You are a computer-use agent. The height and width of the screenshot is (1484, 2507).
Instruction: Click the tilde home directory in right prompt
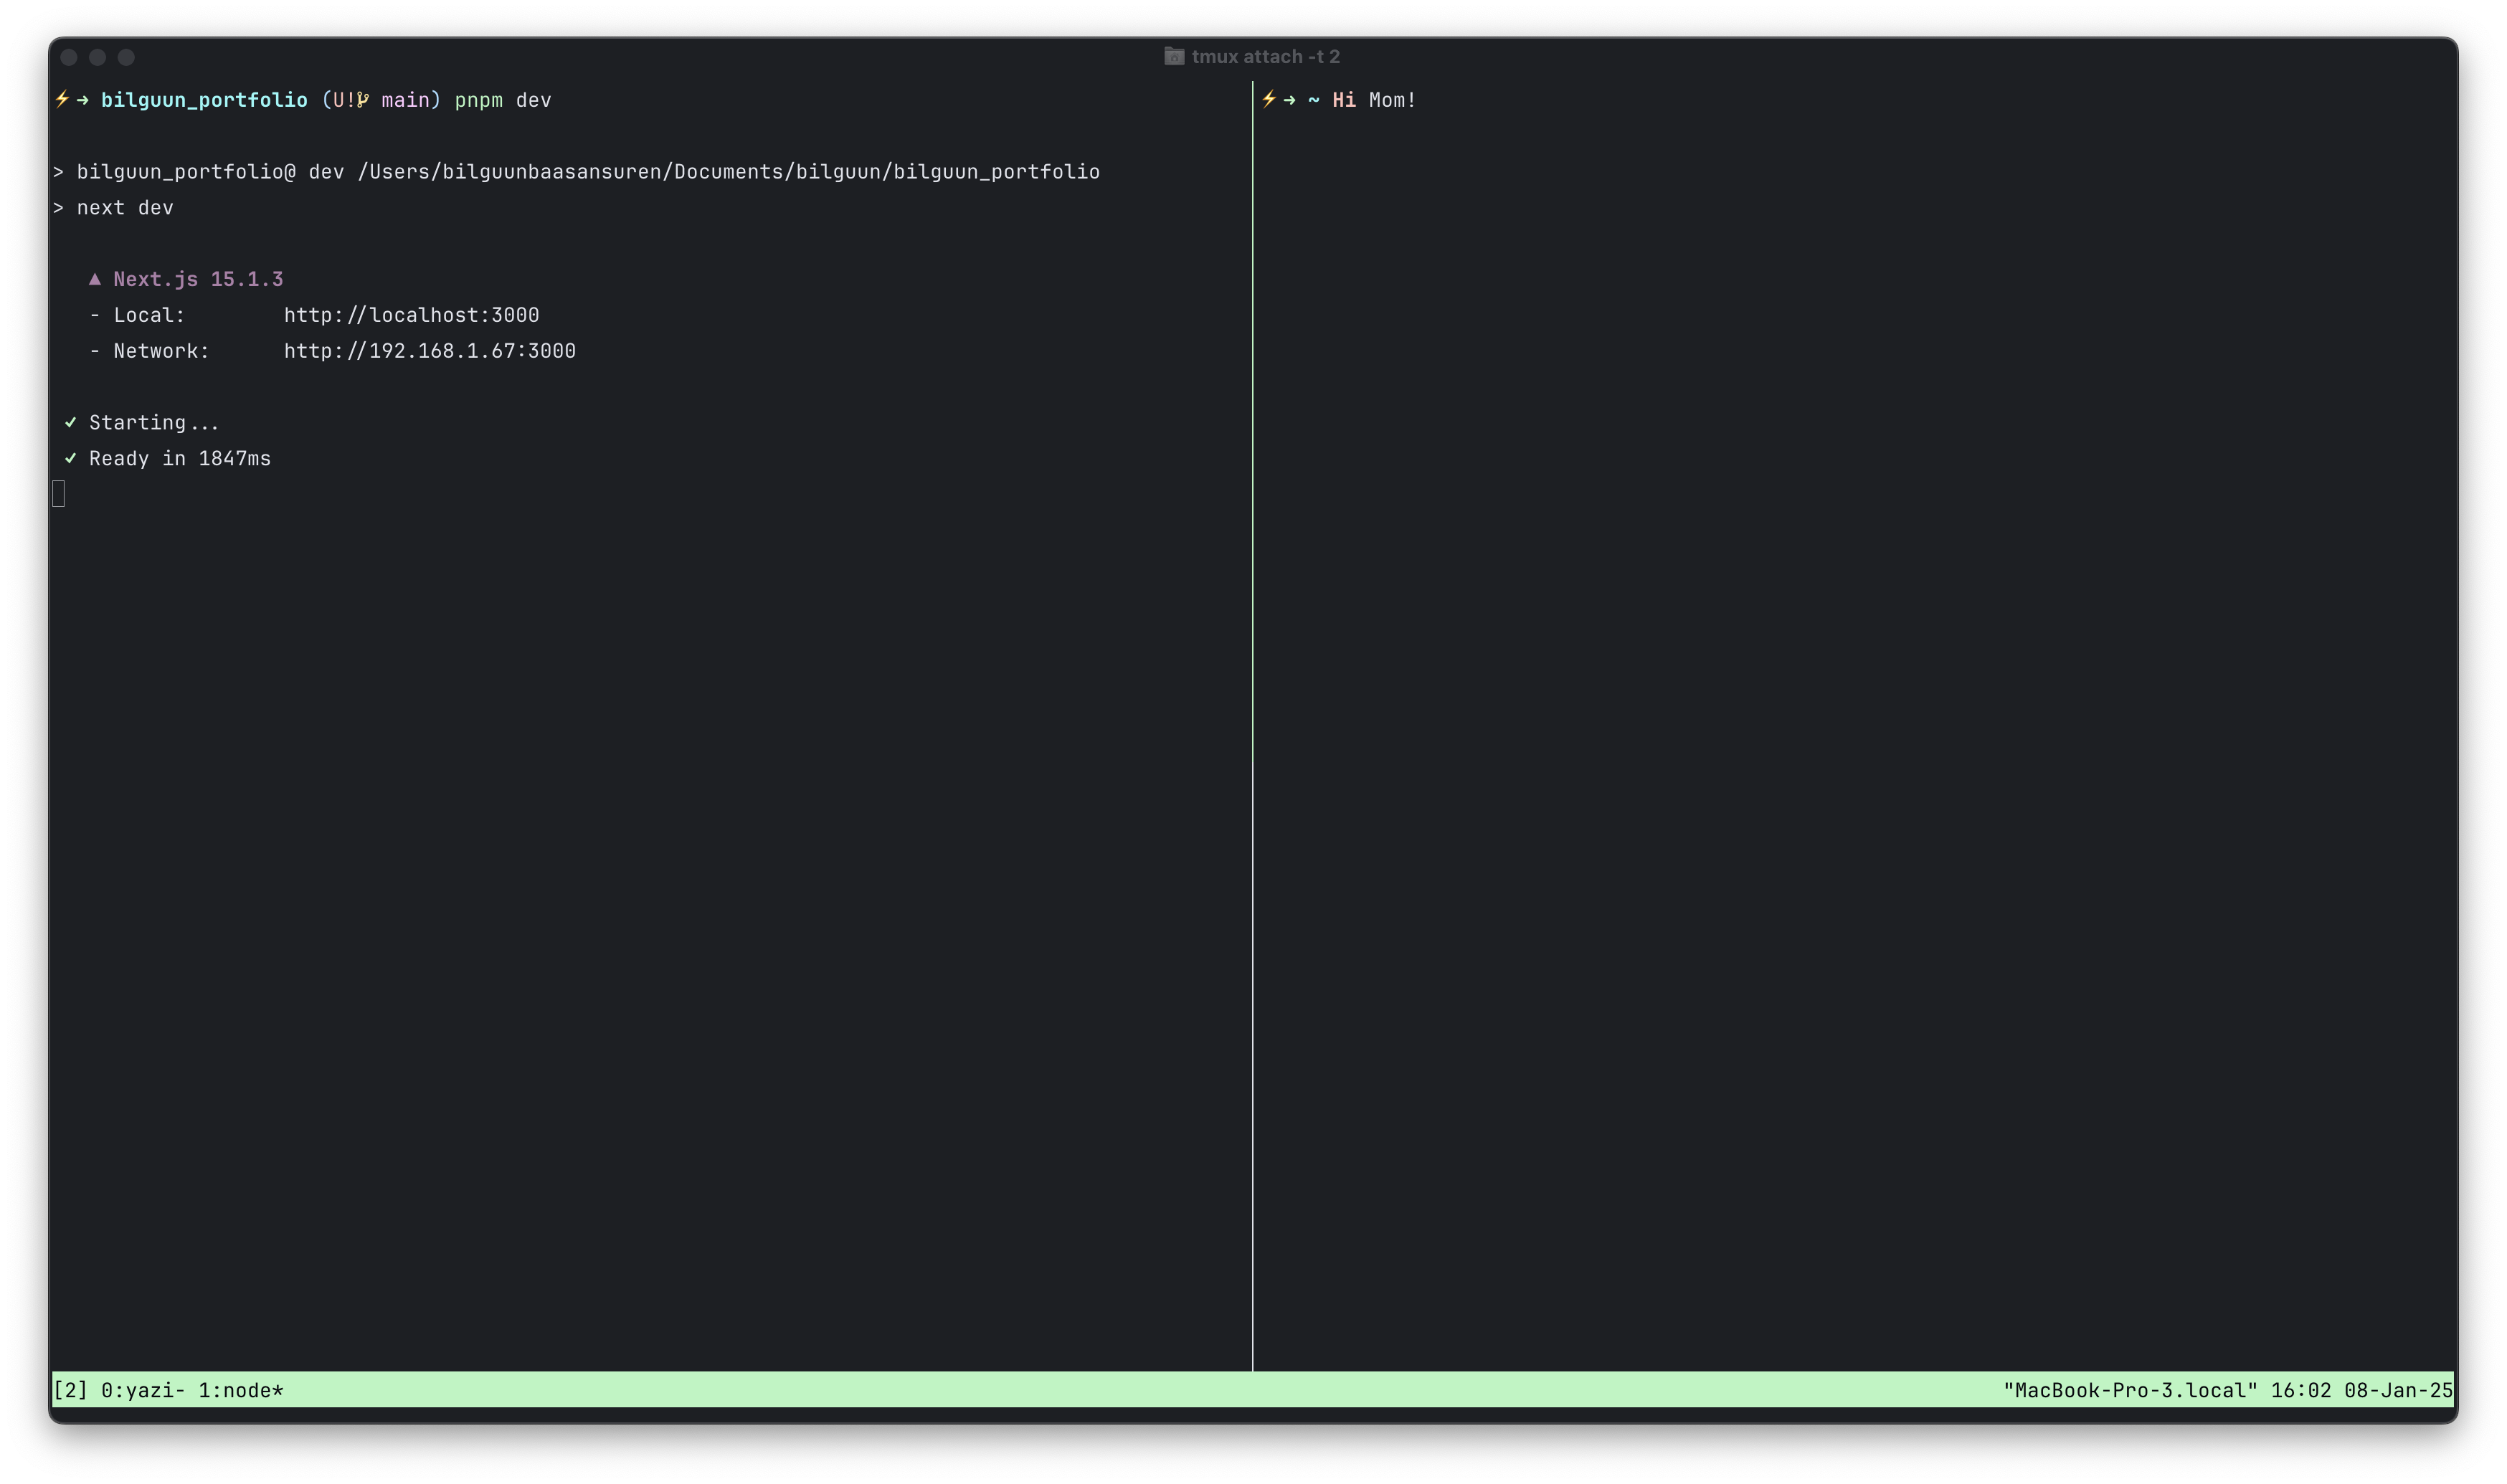(x=1313, y=100)
